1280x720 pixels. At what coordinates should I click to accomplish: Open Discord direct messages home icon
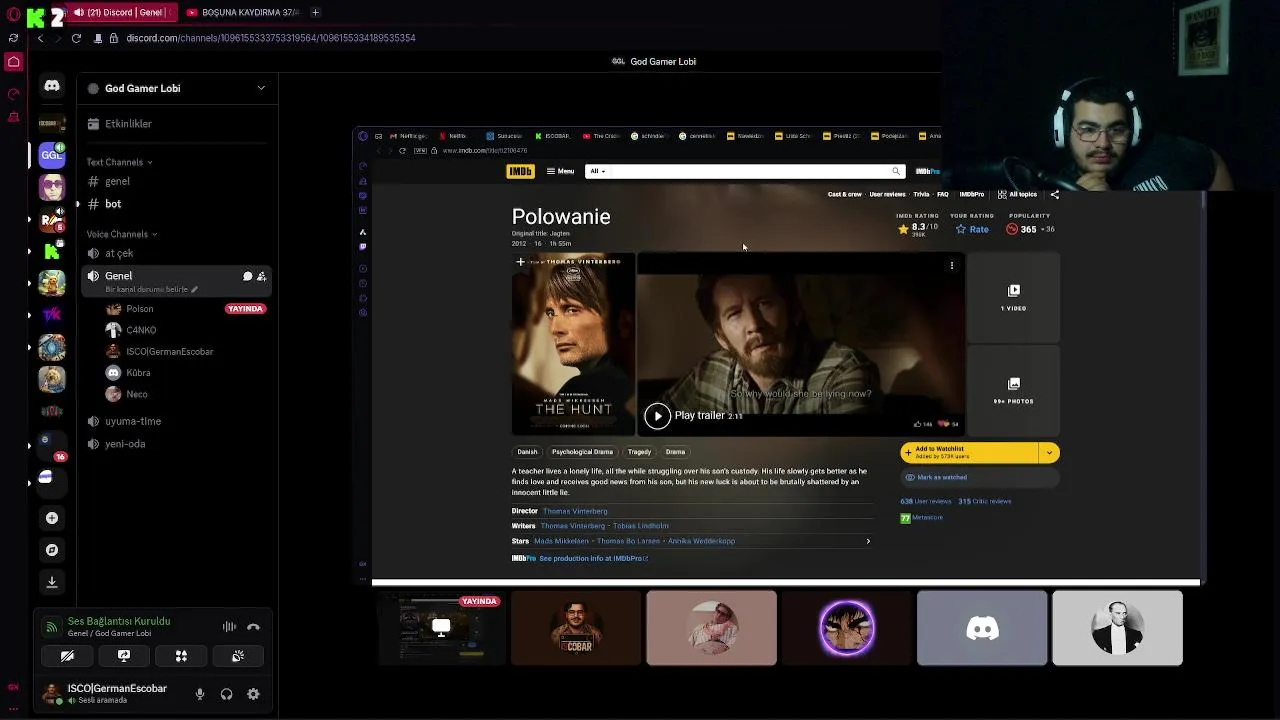tap(52, 86)
